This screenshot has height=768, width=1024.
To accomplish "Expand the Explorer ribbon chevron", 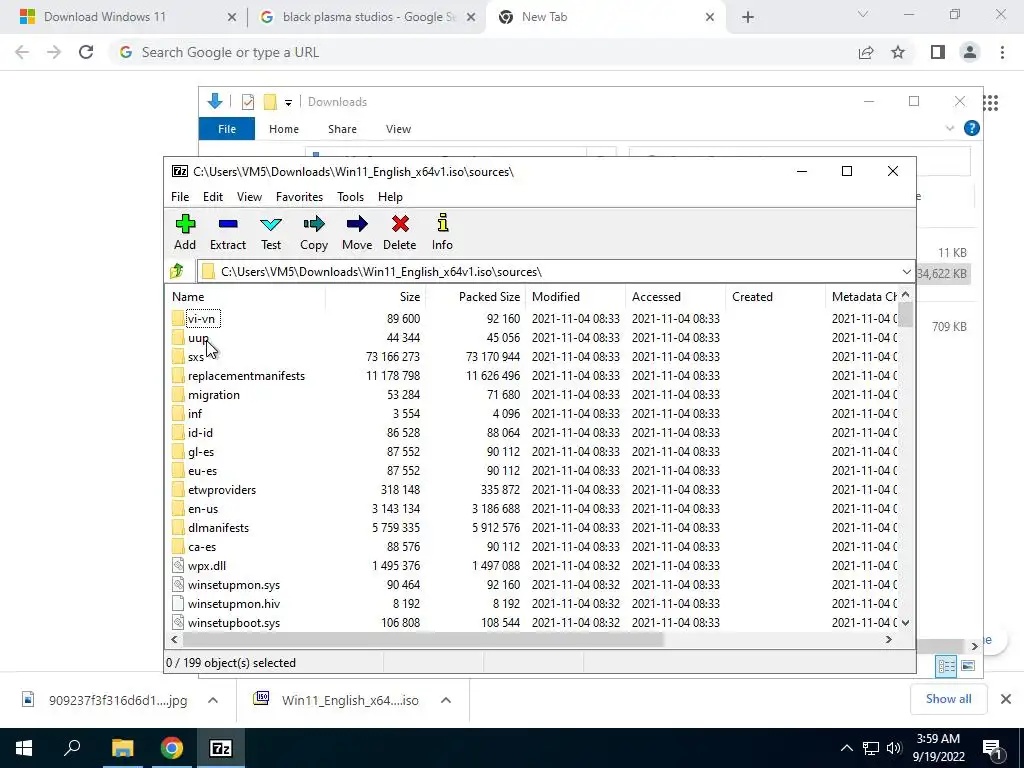I will [x=950, y=129].
